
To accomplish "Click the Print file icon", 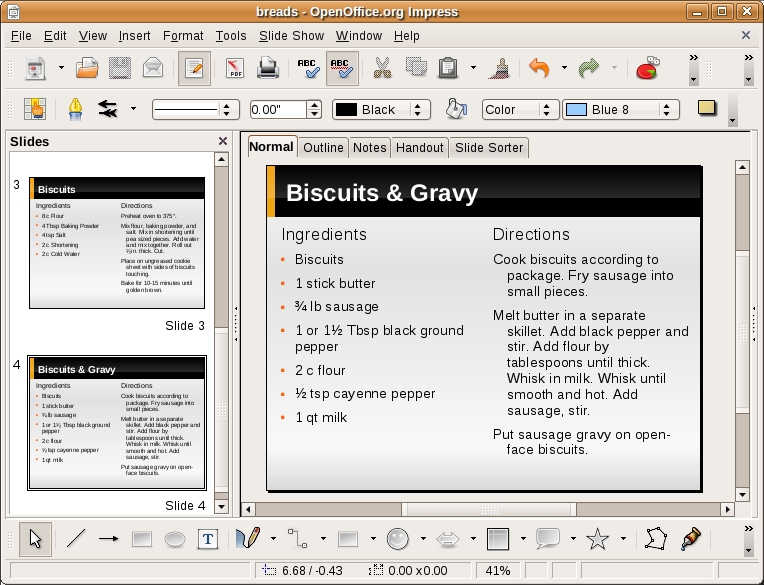I will point(267,69).
